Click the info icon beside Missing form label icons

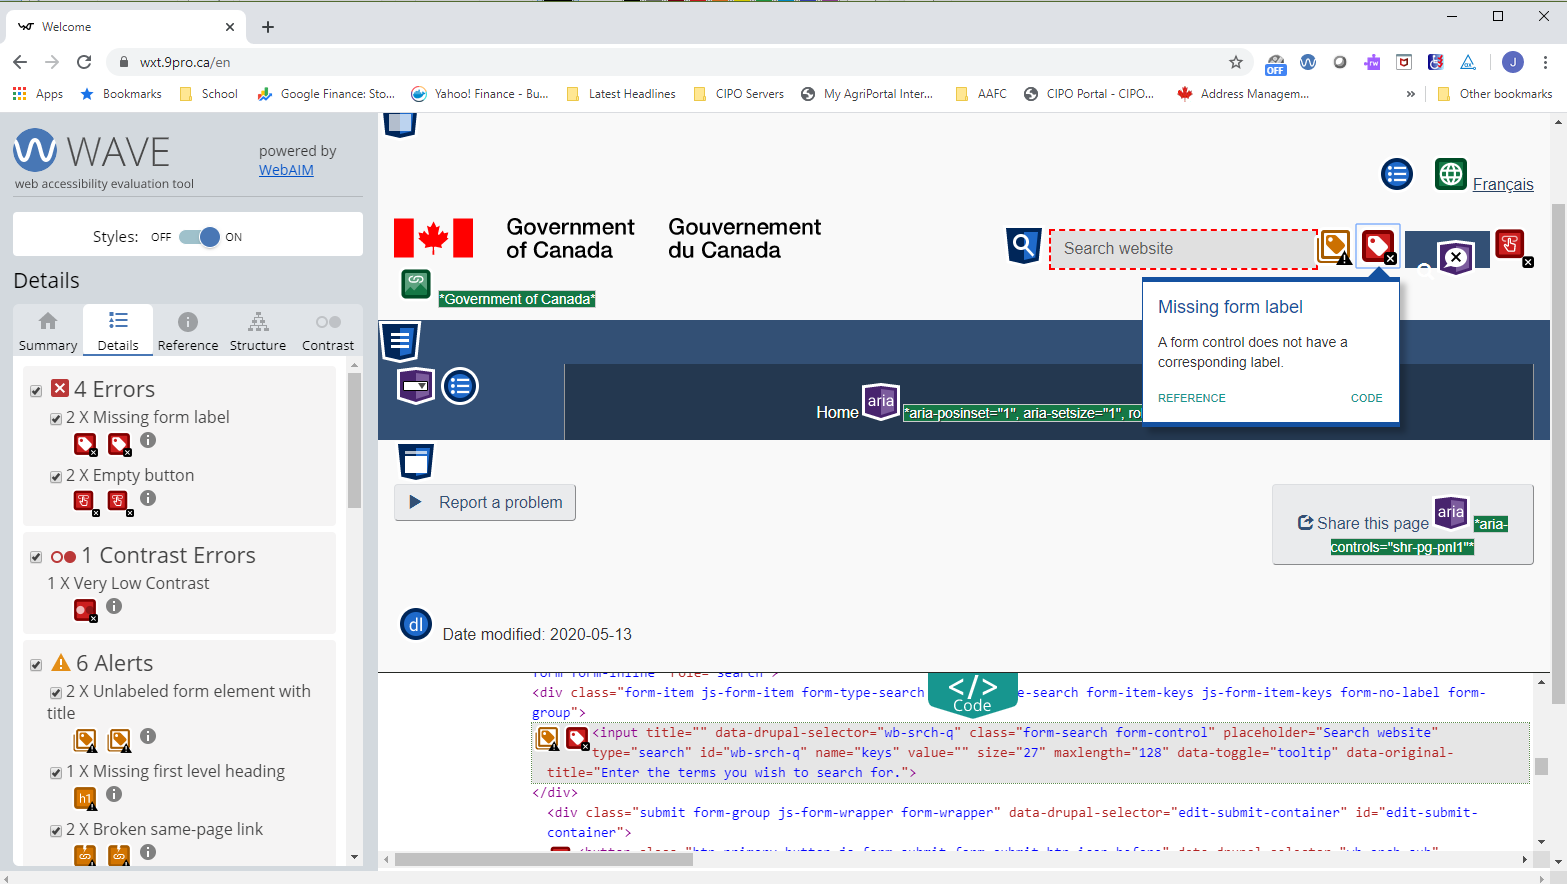pyautogui.click(x=148, y=440)
